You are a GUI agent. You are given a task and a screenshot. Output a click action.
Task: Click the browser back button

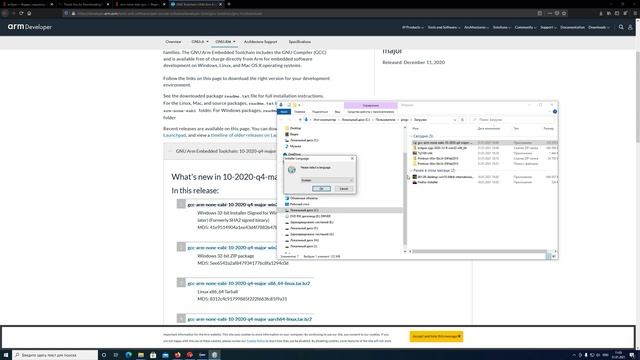5,13
